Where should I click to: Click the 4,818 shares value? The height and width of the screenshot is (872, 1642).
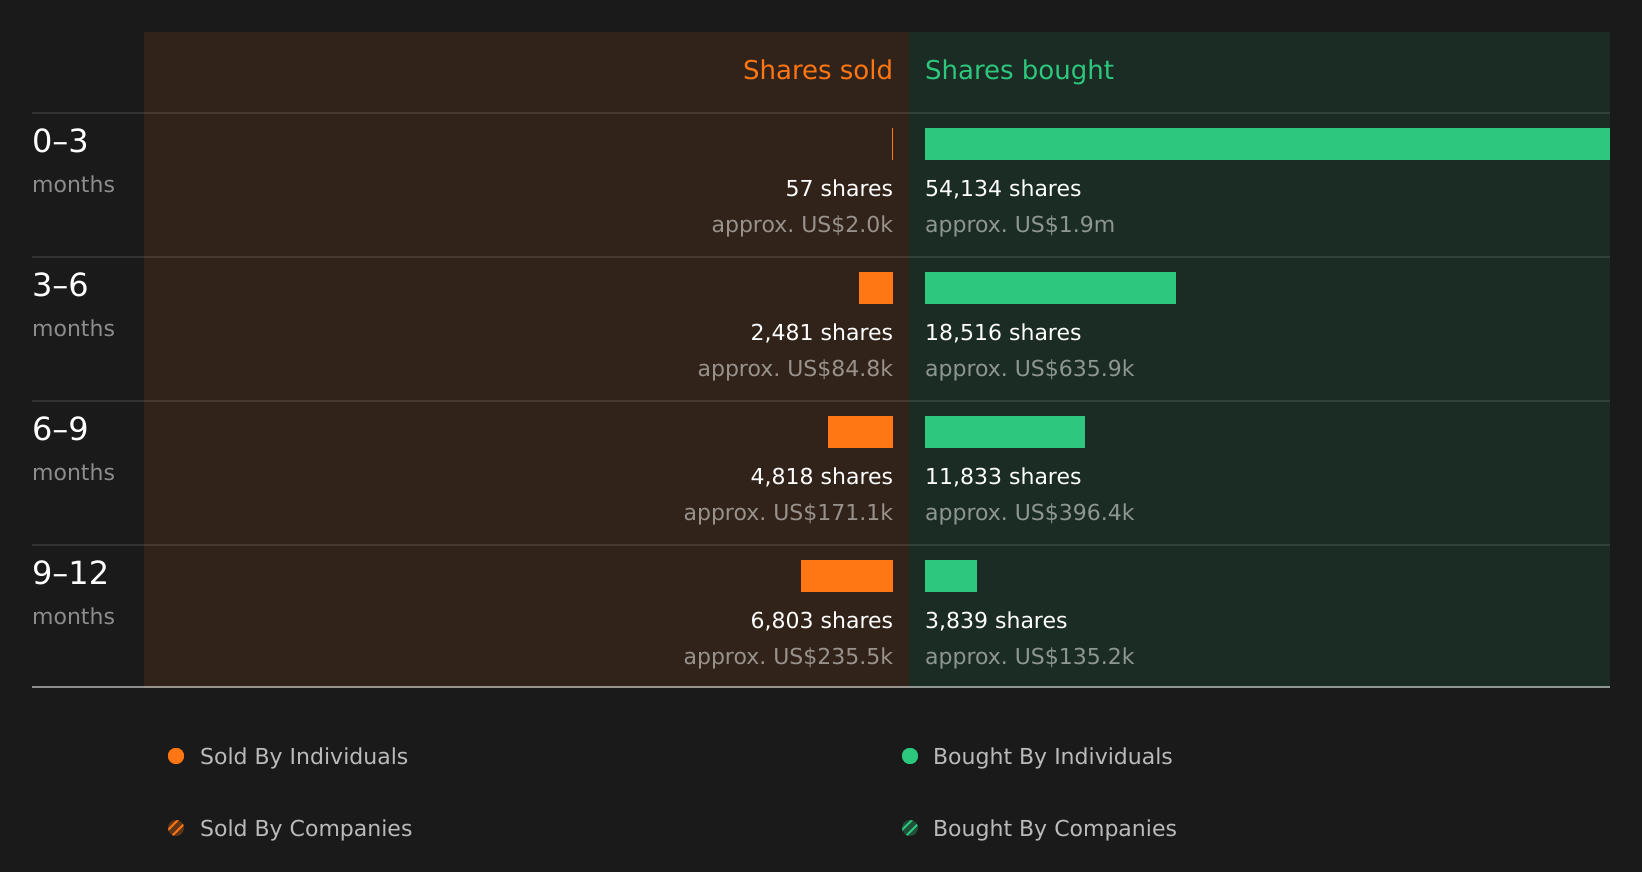tap(822, 477)
